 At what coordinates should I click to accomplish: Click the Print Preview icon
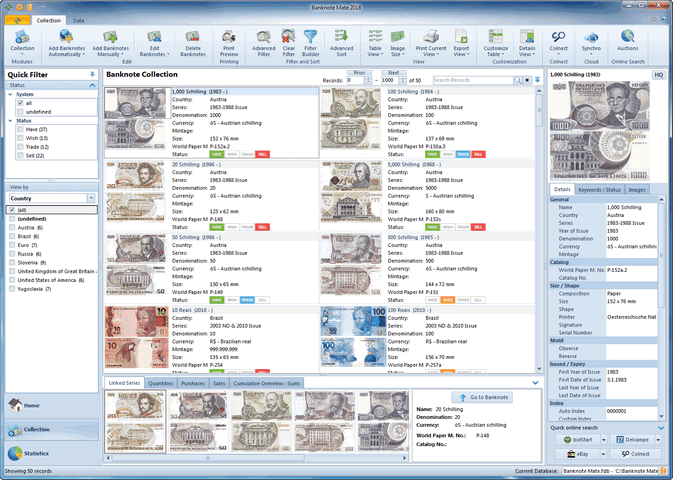tap(229, 41)
